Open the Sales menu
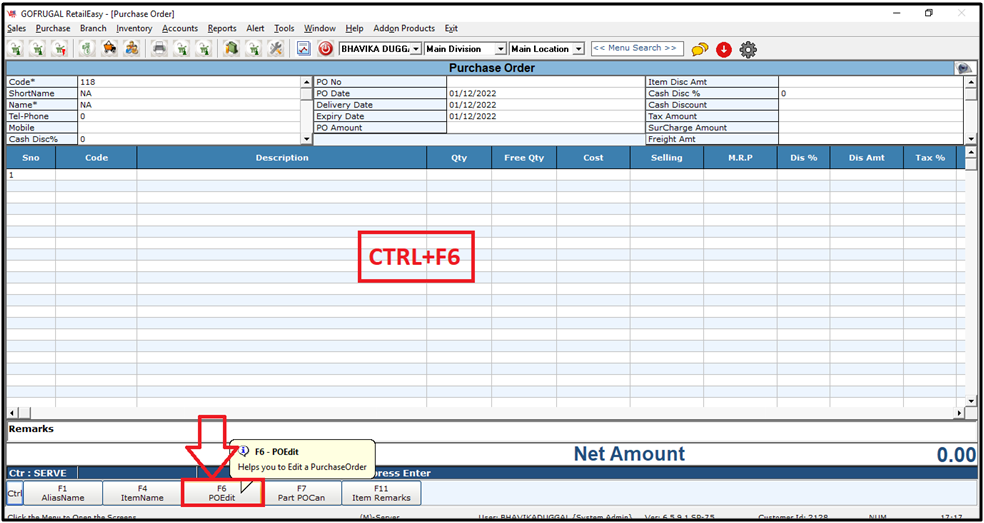 [16, 28]
